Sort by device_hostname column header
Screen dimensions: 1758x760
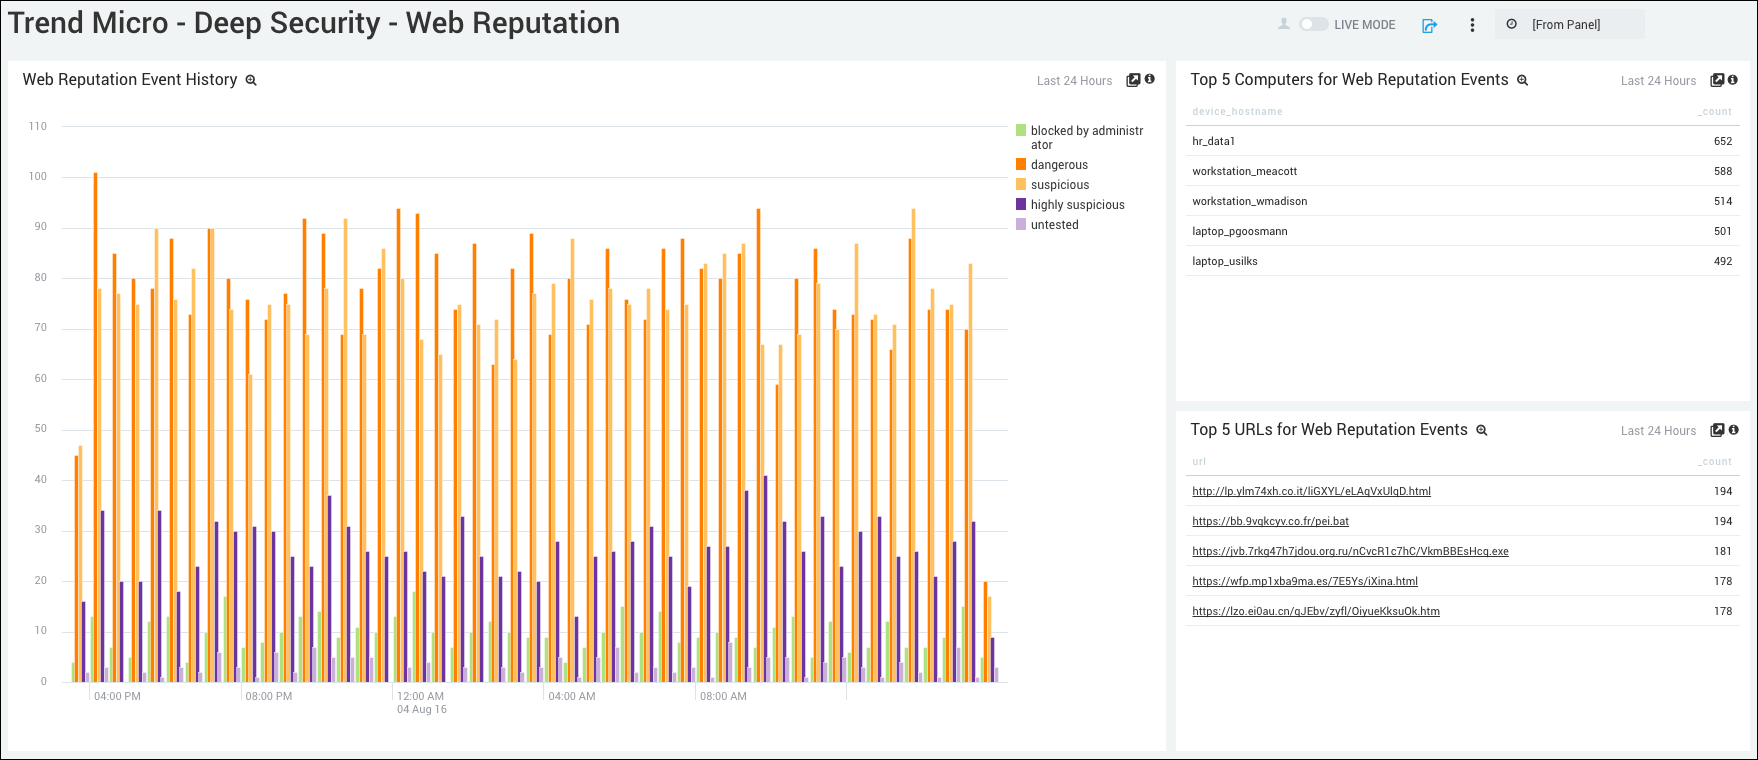point(1237,112)
